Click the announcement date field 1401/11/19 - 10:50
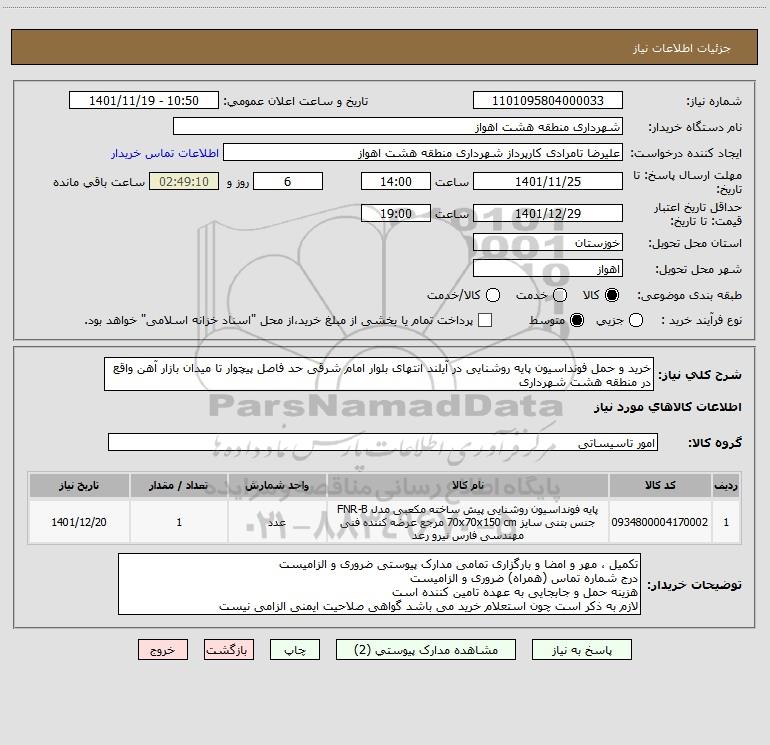770x745 pixels. tap(144, 100)
